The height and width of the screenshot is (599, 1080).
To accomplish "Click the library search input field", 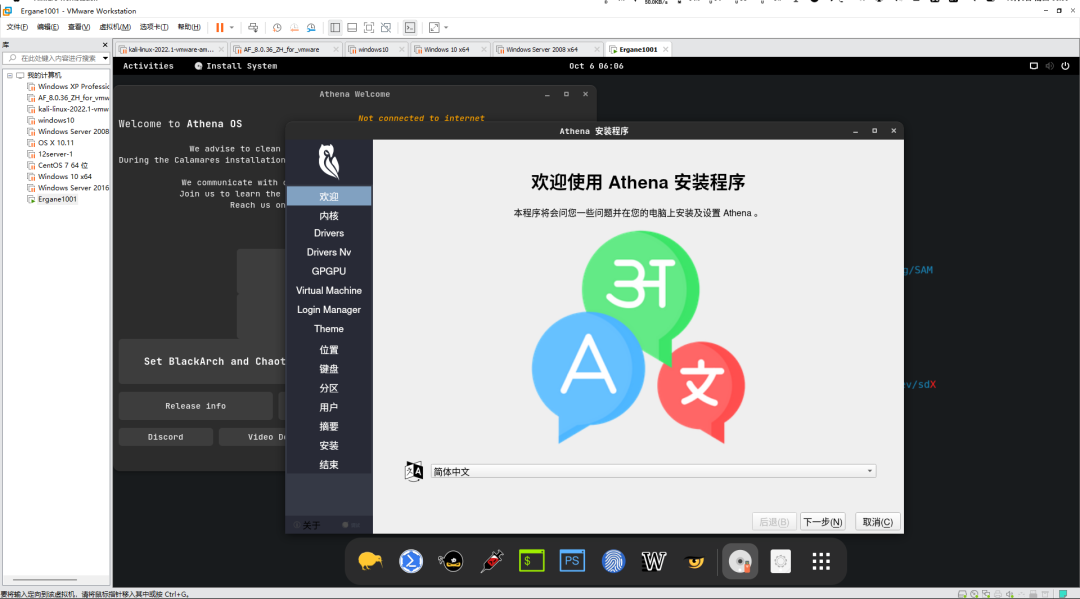I will coord(55,59).
